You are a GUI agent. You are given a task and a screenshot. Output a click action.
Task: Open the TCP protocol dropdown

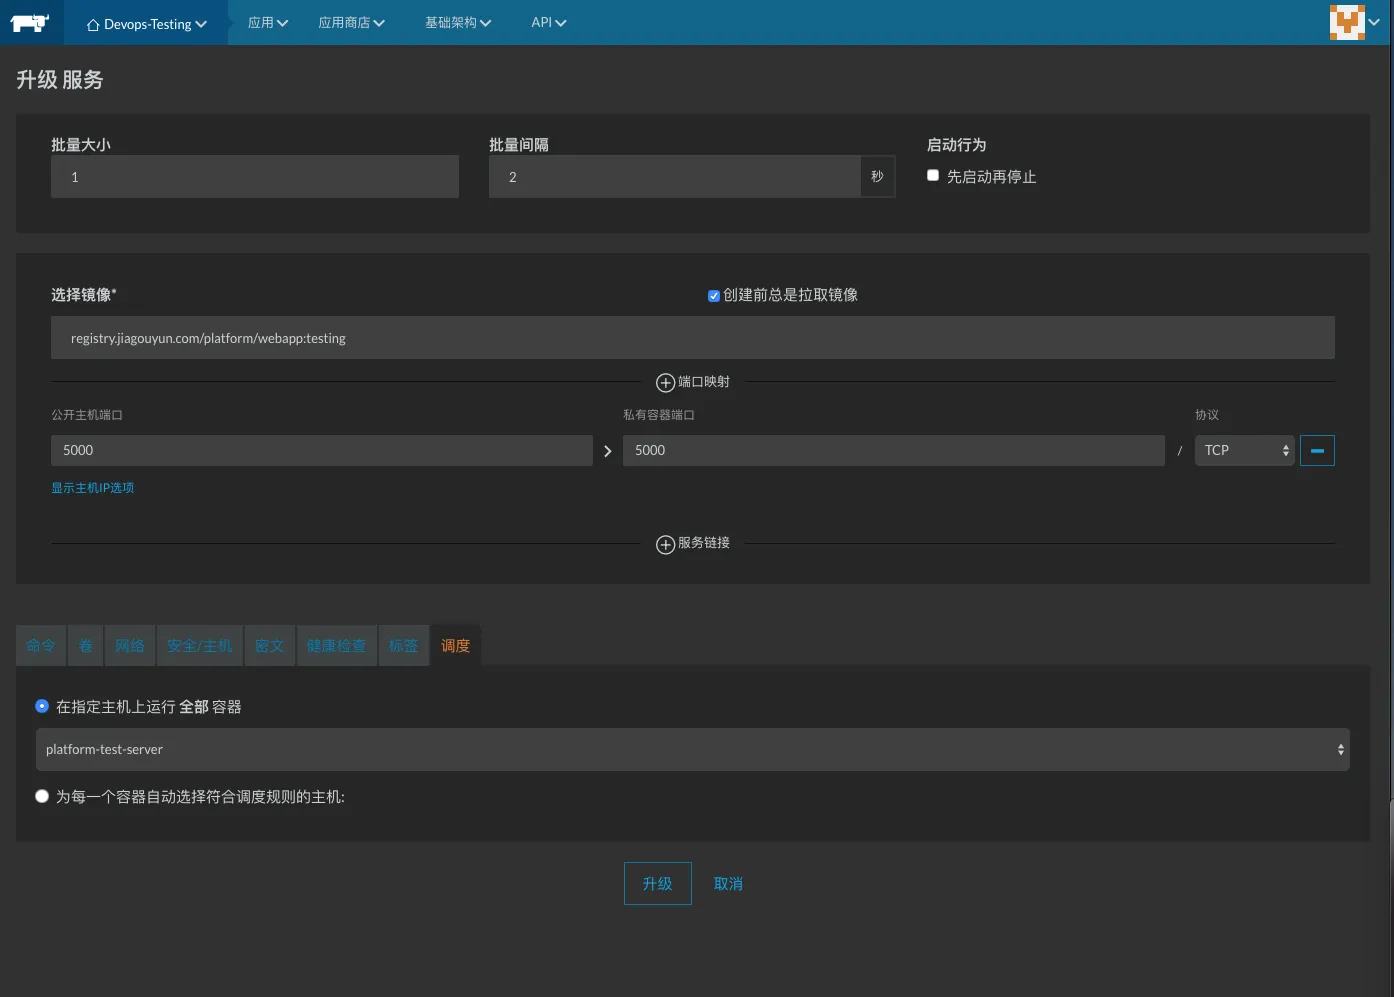1245,450
